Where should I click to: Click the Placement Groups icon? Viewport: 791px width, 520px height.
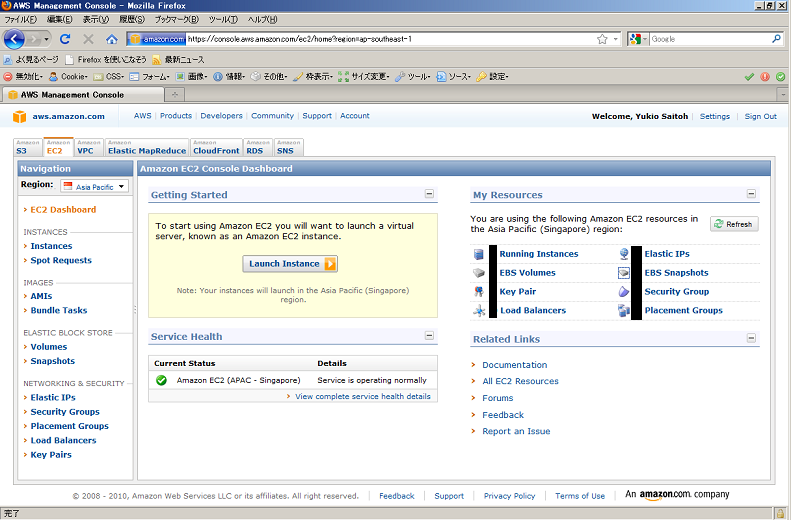click(624, 311)
